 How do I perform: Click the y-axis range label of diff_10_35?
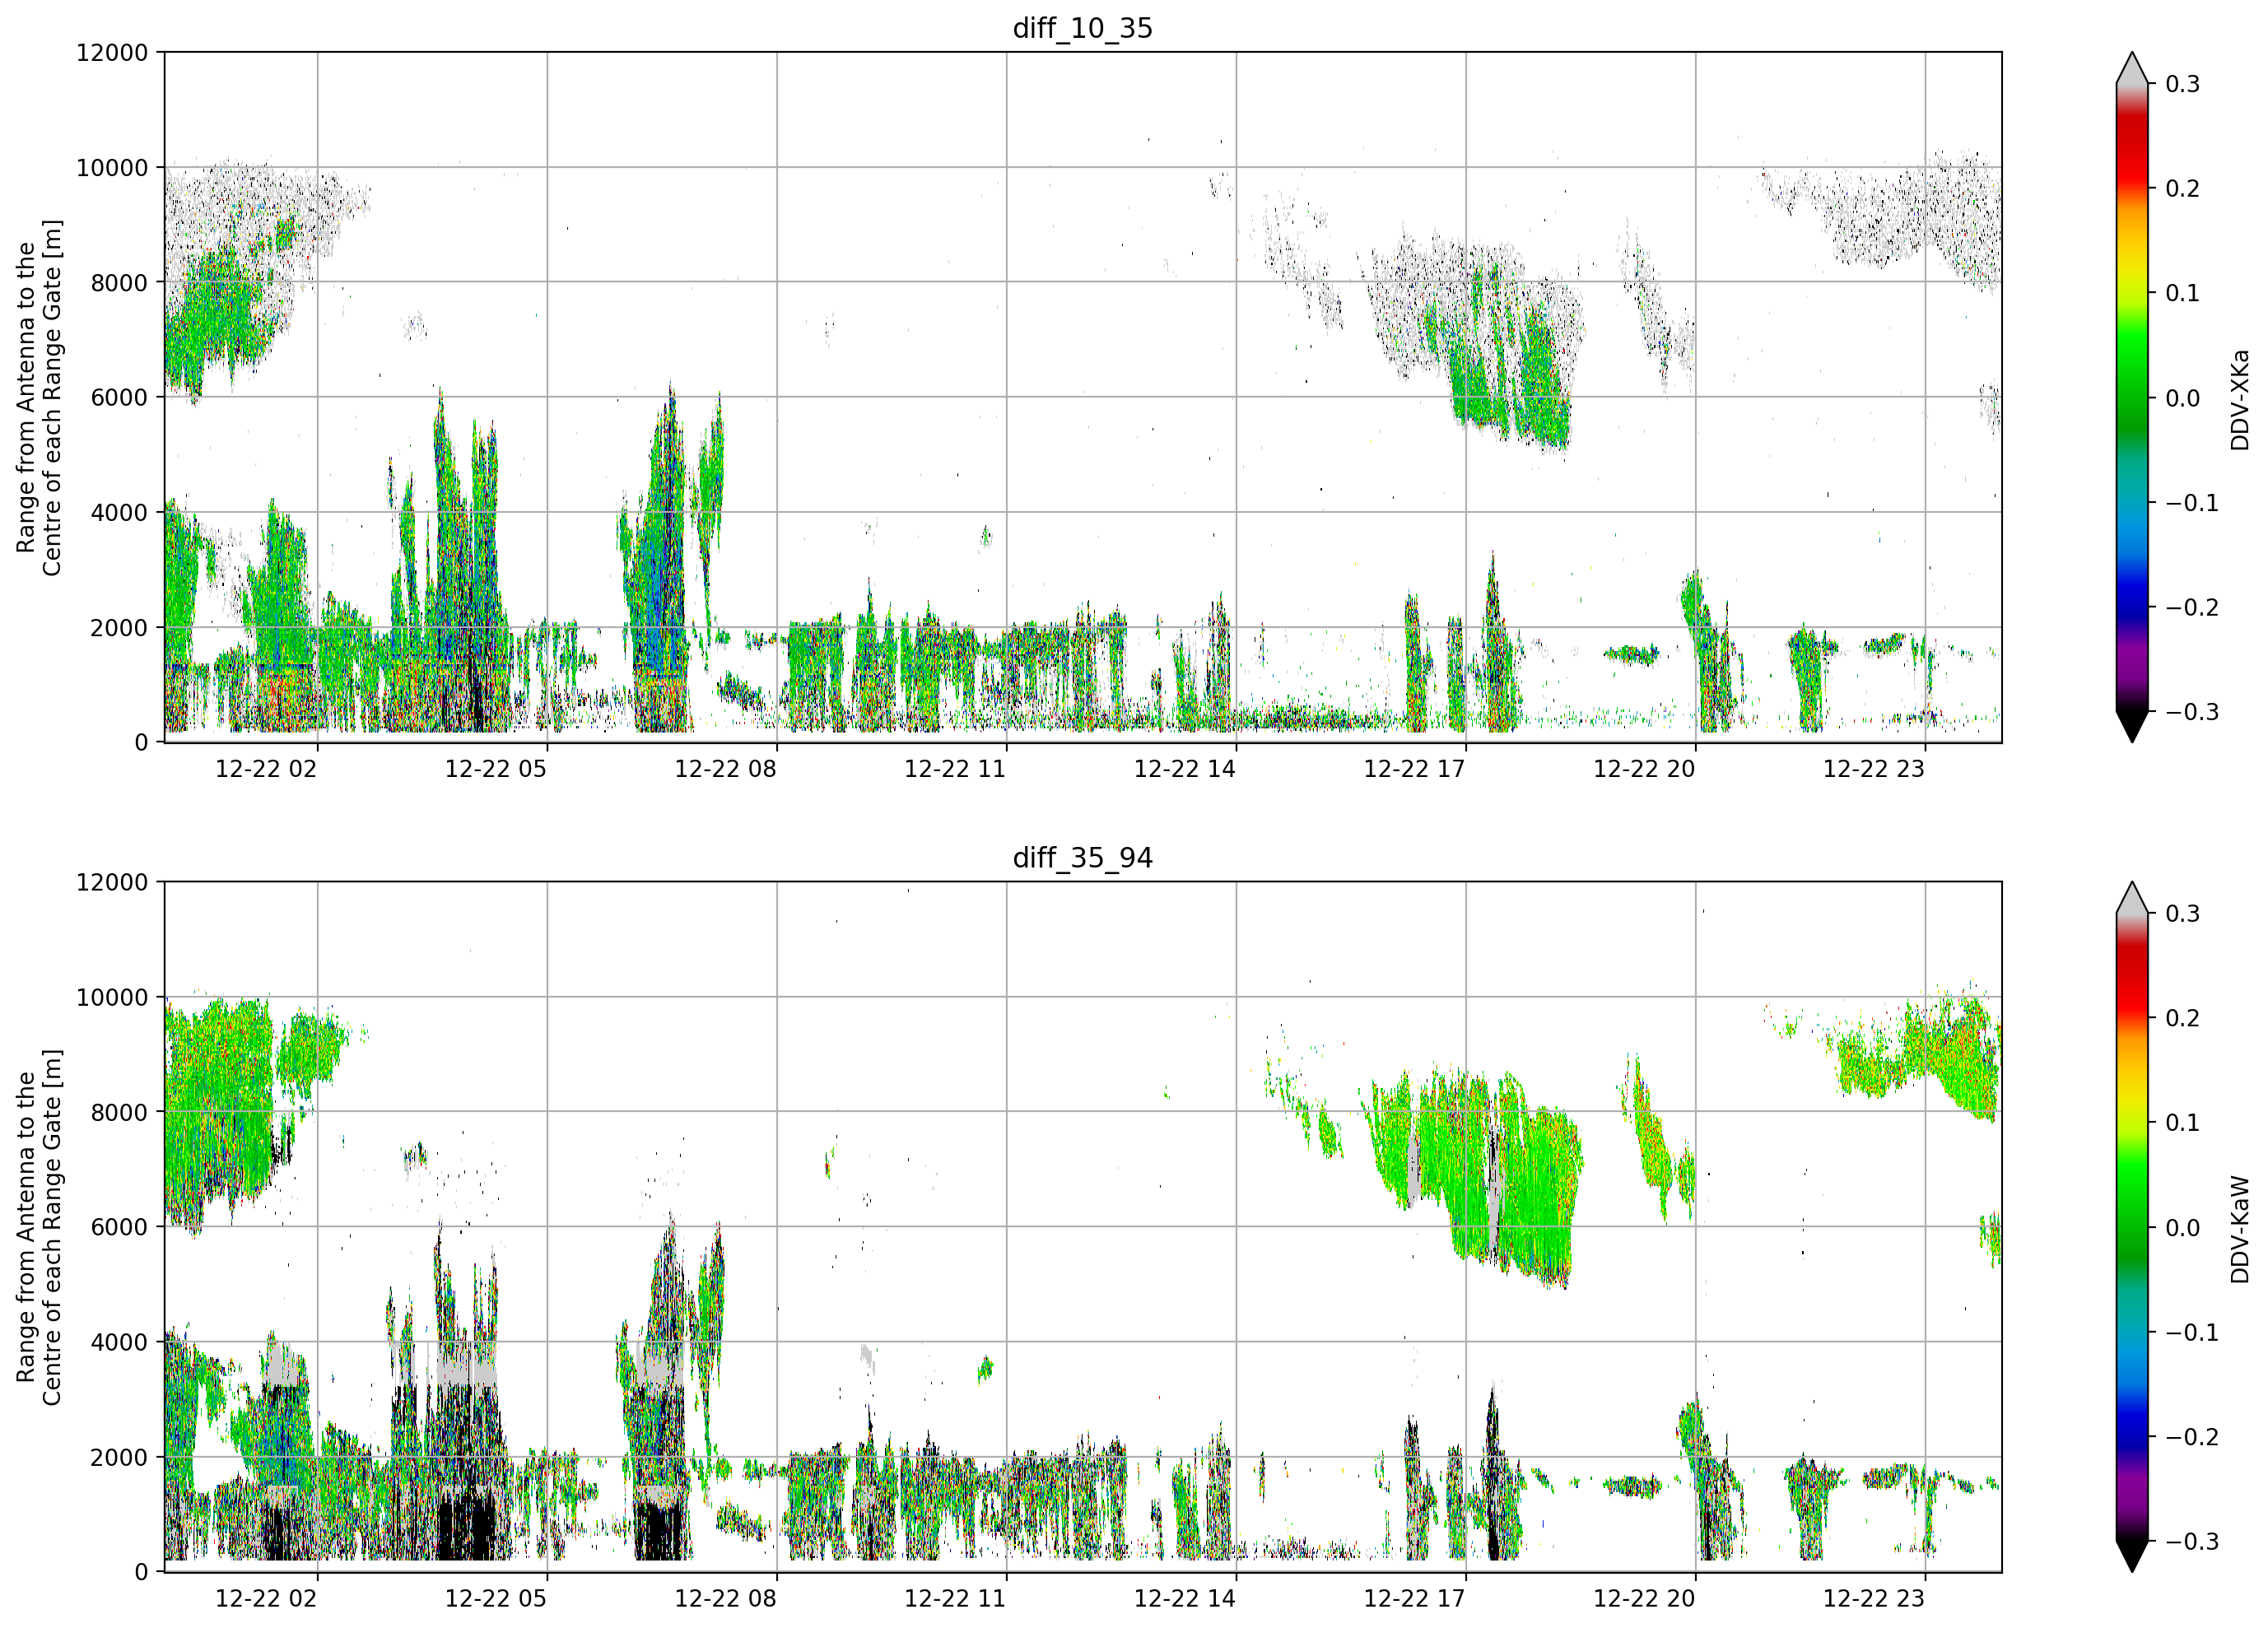39,397
